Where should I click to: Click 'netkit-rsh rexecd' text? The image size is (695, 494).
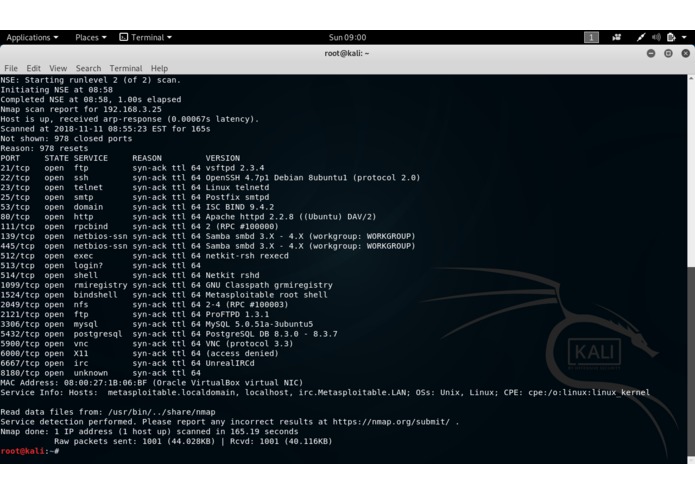click(247, 256)
